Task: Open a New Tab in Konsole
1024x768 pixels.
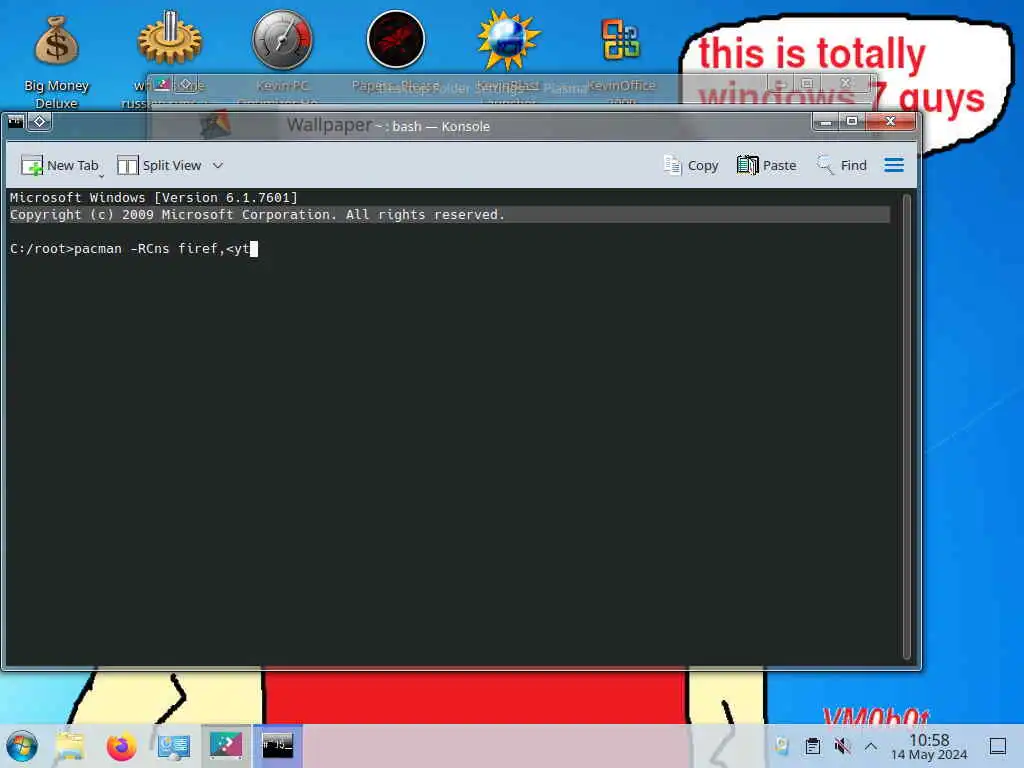Action: tap(59, 165)
